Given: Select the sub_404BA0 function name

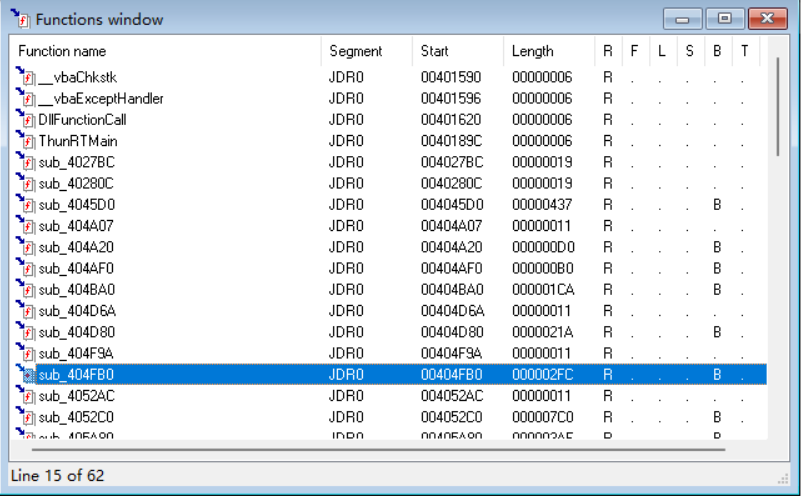Looking at the screenshot, I should click(77, 289).
